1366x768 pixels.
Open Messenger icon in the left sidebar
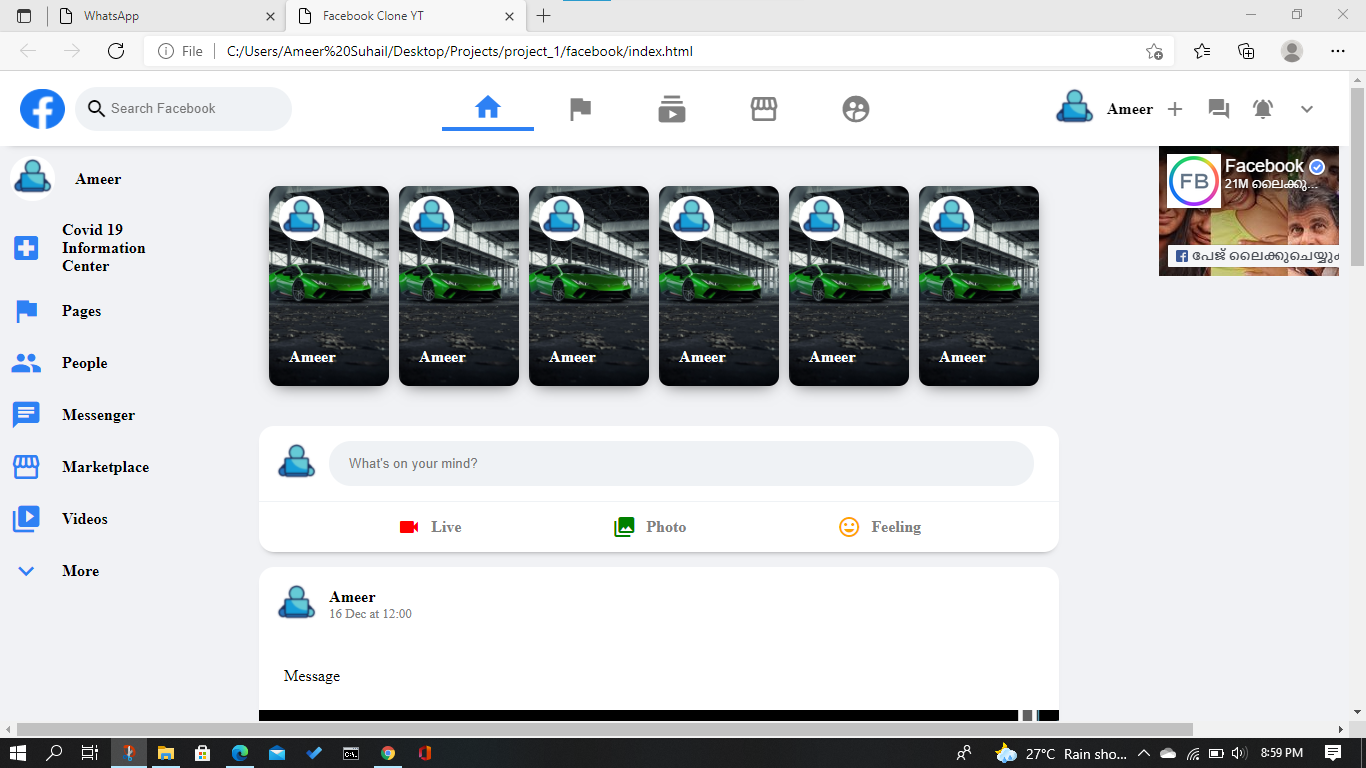[x=26, y=415]
